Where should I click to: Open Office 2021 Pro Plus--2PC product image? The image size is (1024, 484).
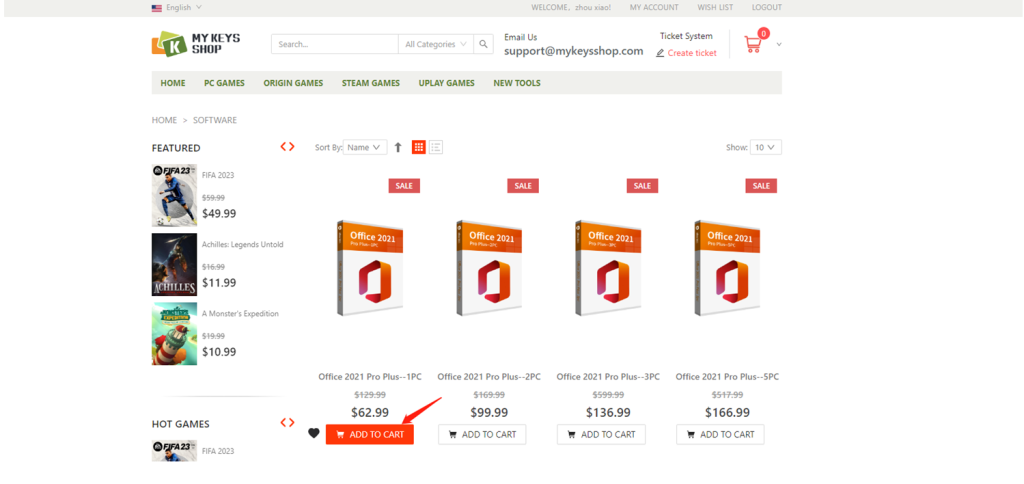click(x=488, y=269)
